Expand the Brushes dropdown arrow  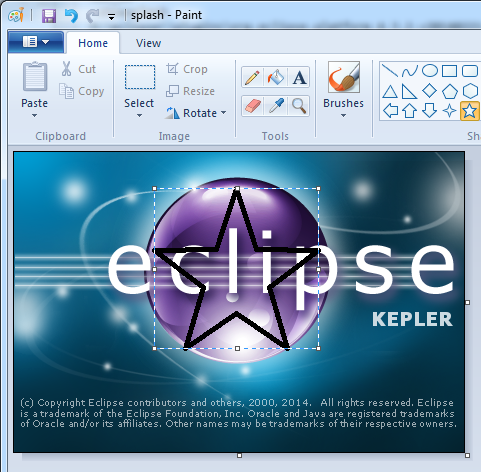click(343, 115)
